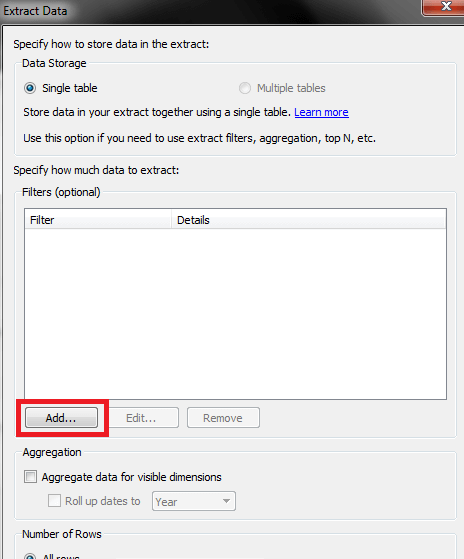Viewport: 464px width, 559px height.
Task: Open the Learn more link
Action: 321,112
